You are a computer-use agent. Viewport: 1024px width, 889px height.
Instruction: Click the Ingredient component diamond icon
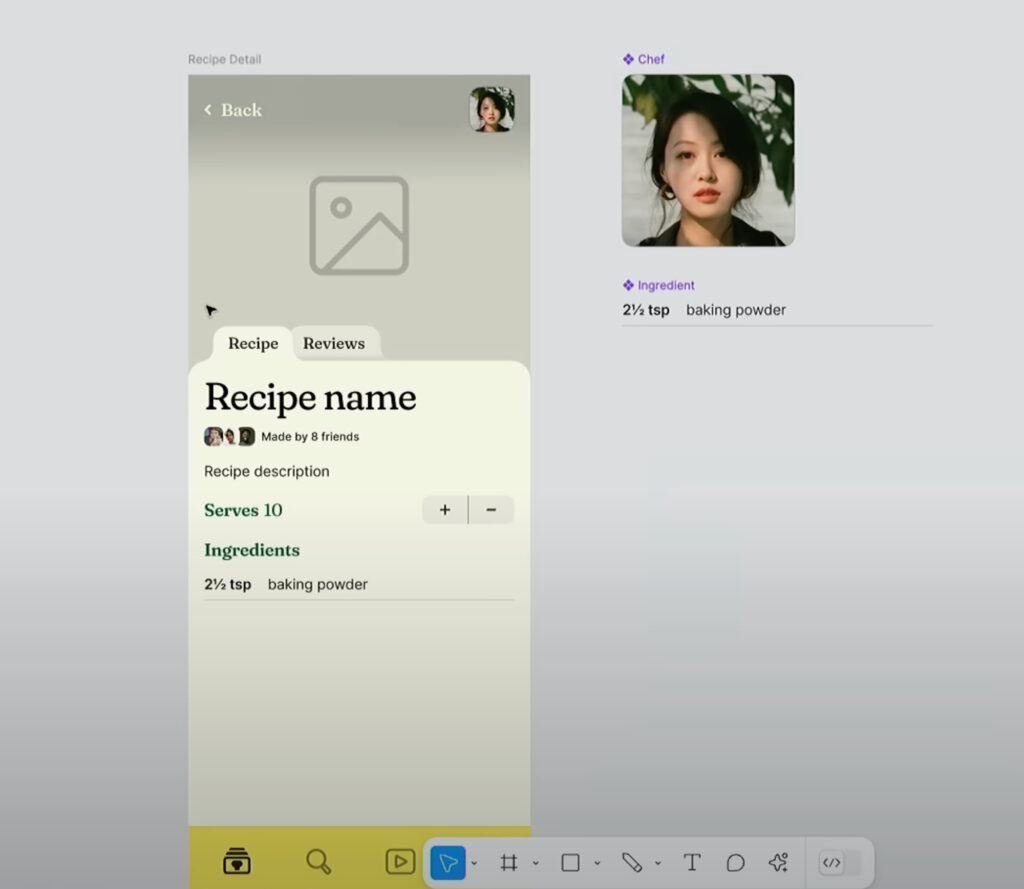tap(628, 285)
